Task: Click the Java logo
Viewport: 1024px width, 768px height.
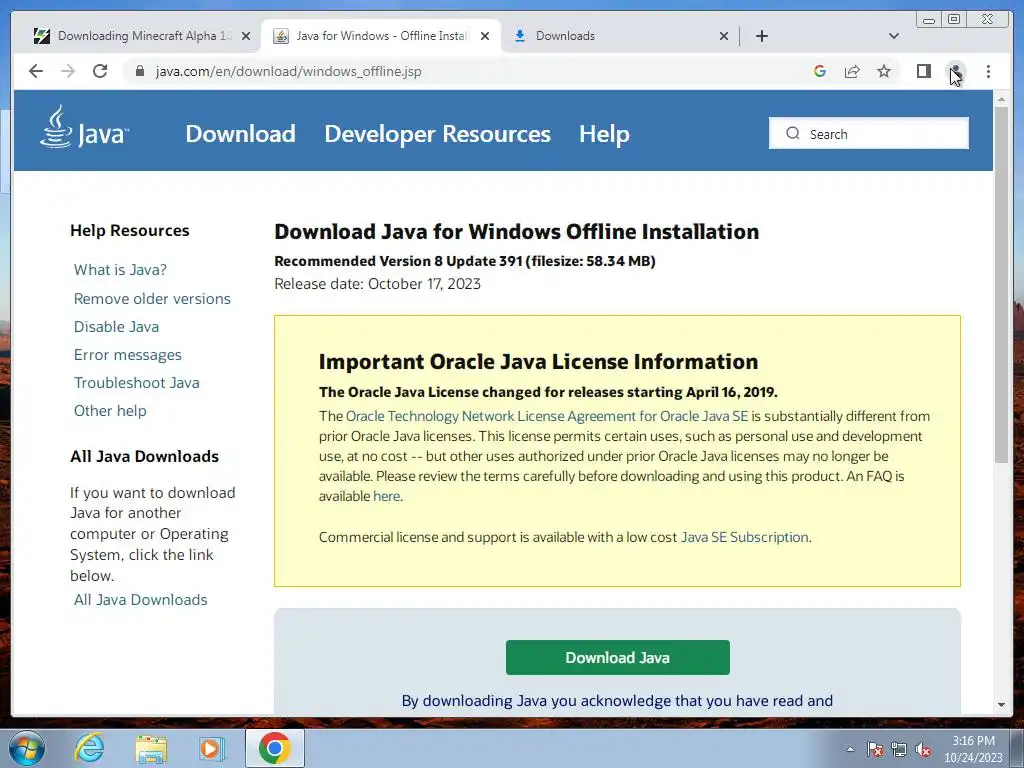Action: tap(84, 128)
